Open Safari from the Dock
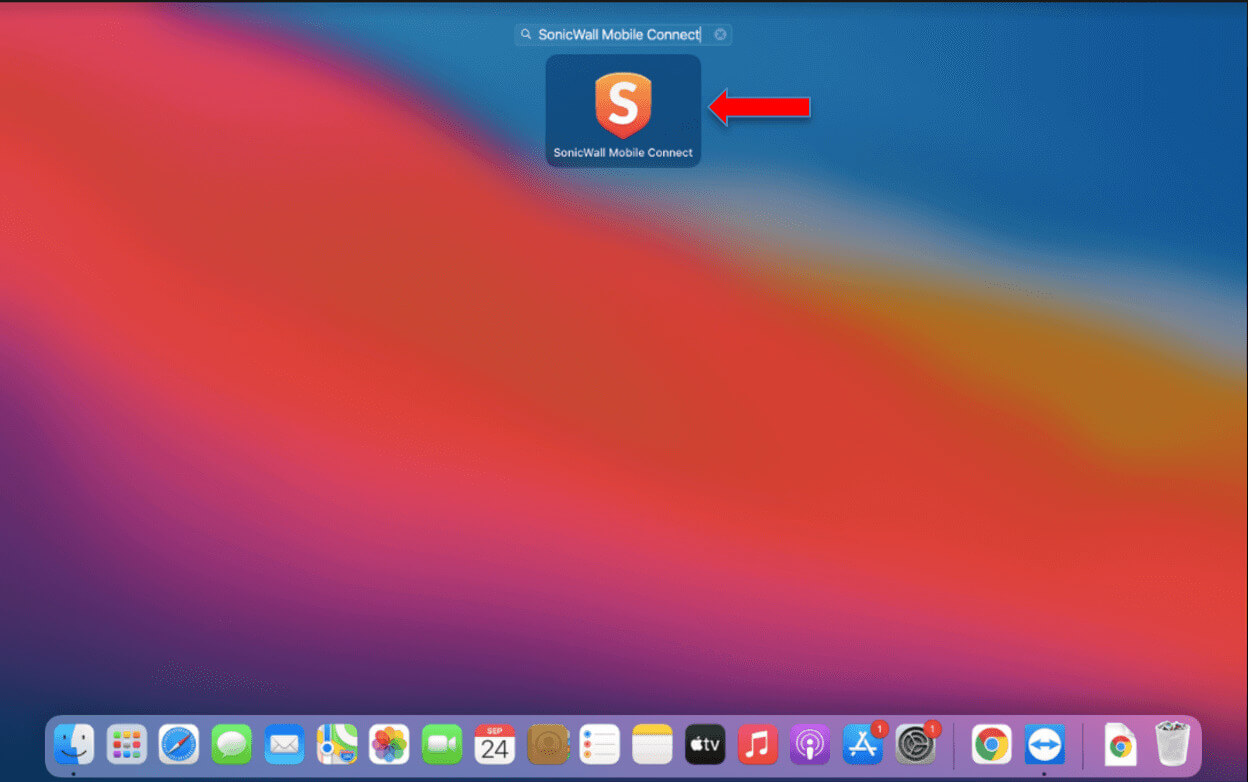Image resolution: width=1251 pixels, height=782 pixels. 179,744
